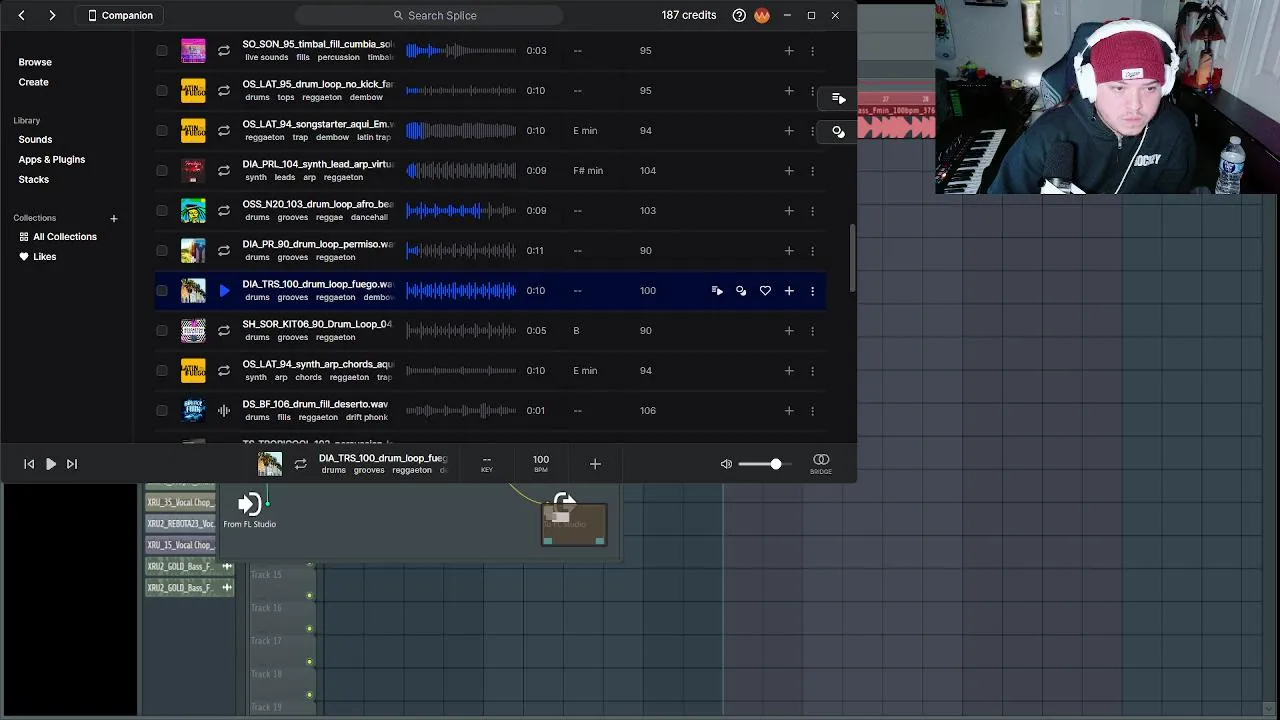Open Apps & Plugins in the Library

click(x=51, y=159)
